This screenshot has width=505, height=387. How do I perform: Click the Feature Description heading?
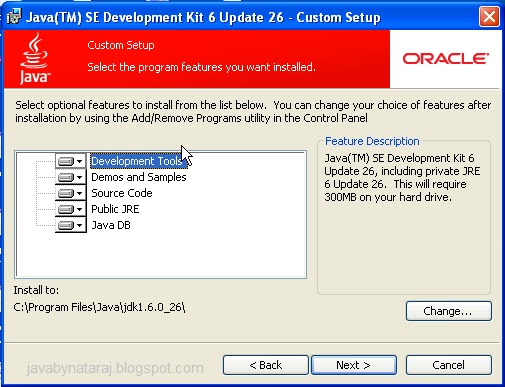point(372,141)
